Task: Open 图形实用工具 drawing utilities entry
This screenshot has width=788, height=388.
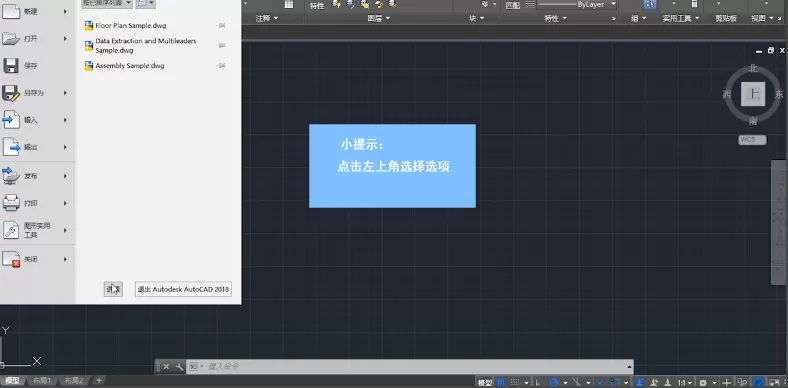Action: 36,230
